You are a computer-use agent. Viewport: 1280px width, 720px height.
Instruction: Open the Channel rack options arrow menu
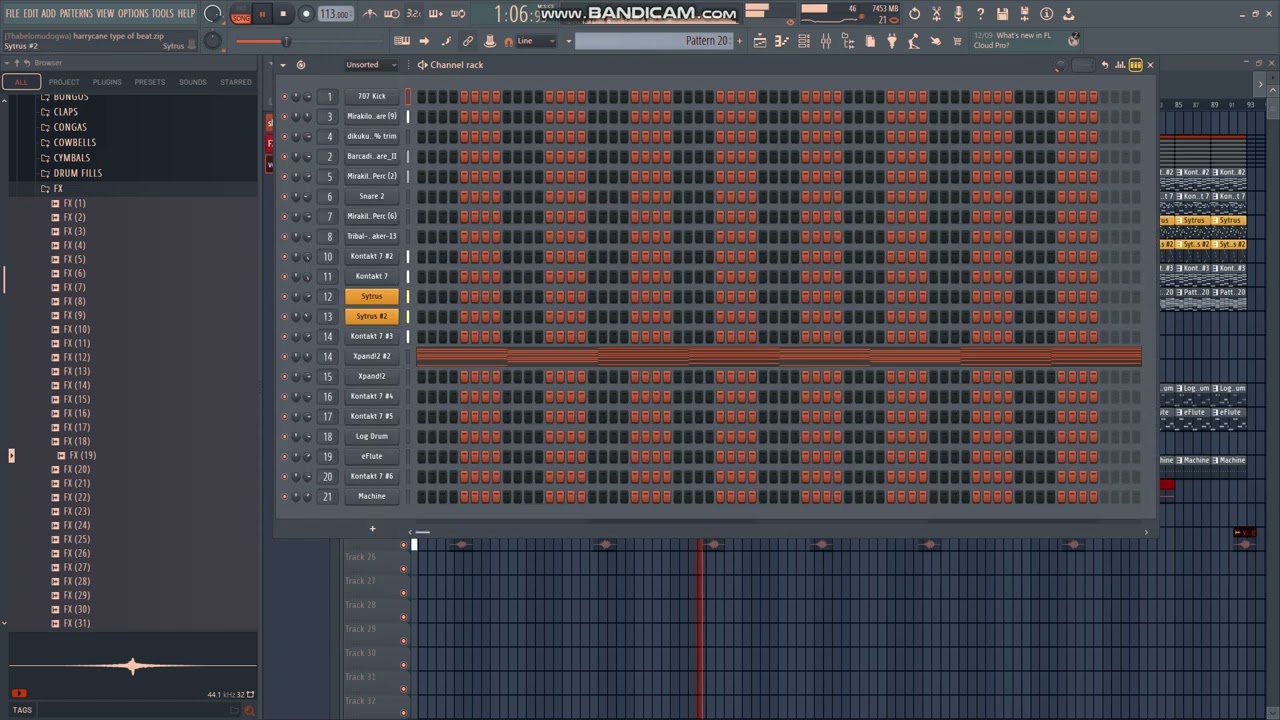pyautogui.click(x=283, y=65)
